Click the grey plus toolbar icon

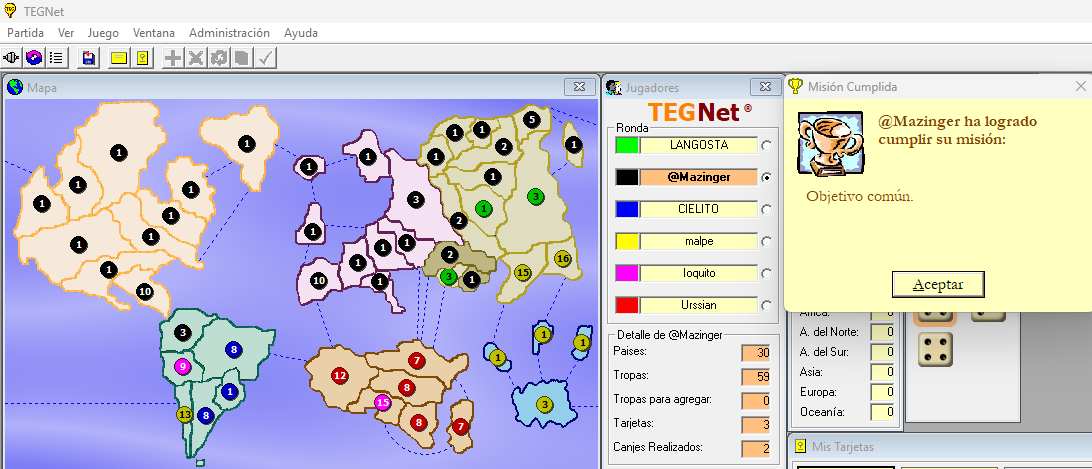tap(173, 58)
